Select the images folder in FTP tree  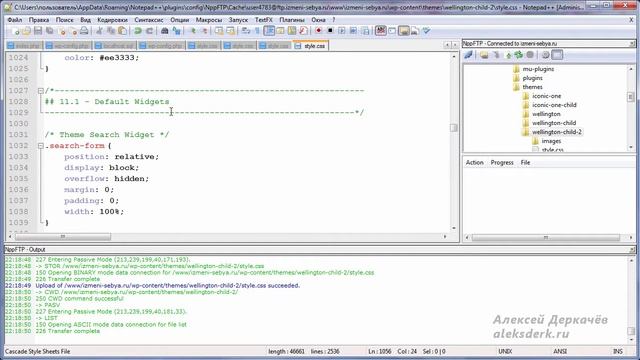point(551,141)
